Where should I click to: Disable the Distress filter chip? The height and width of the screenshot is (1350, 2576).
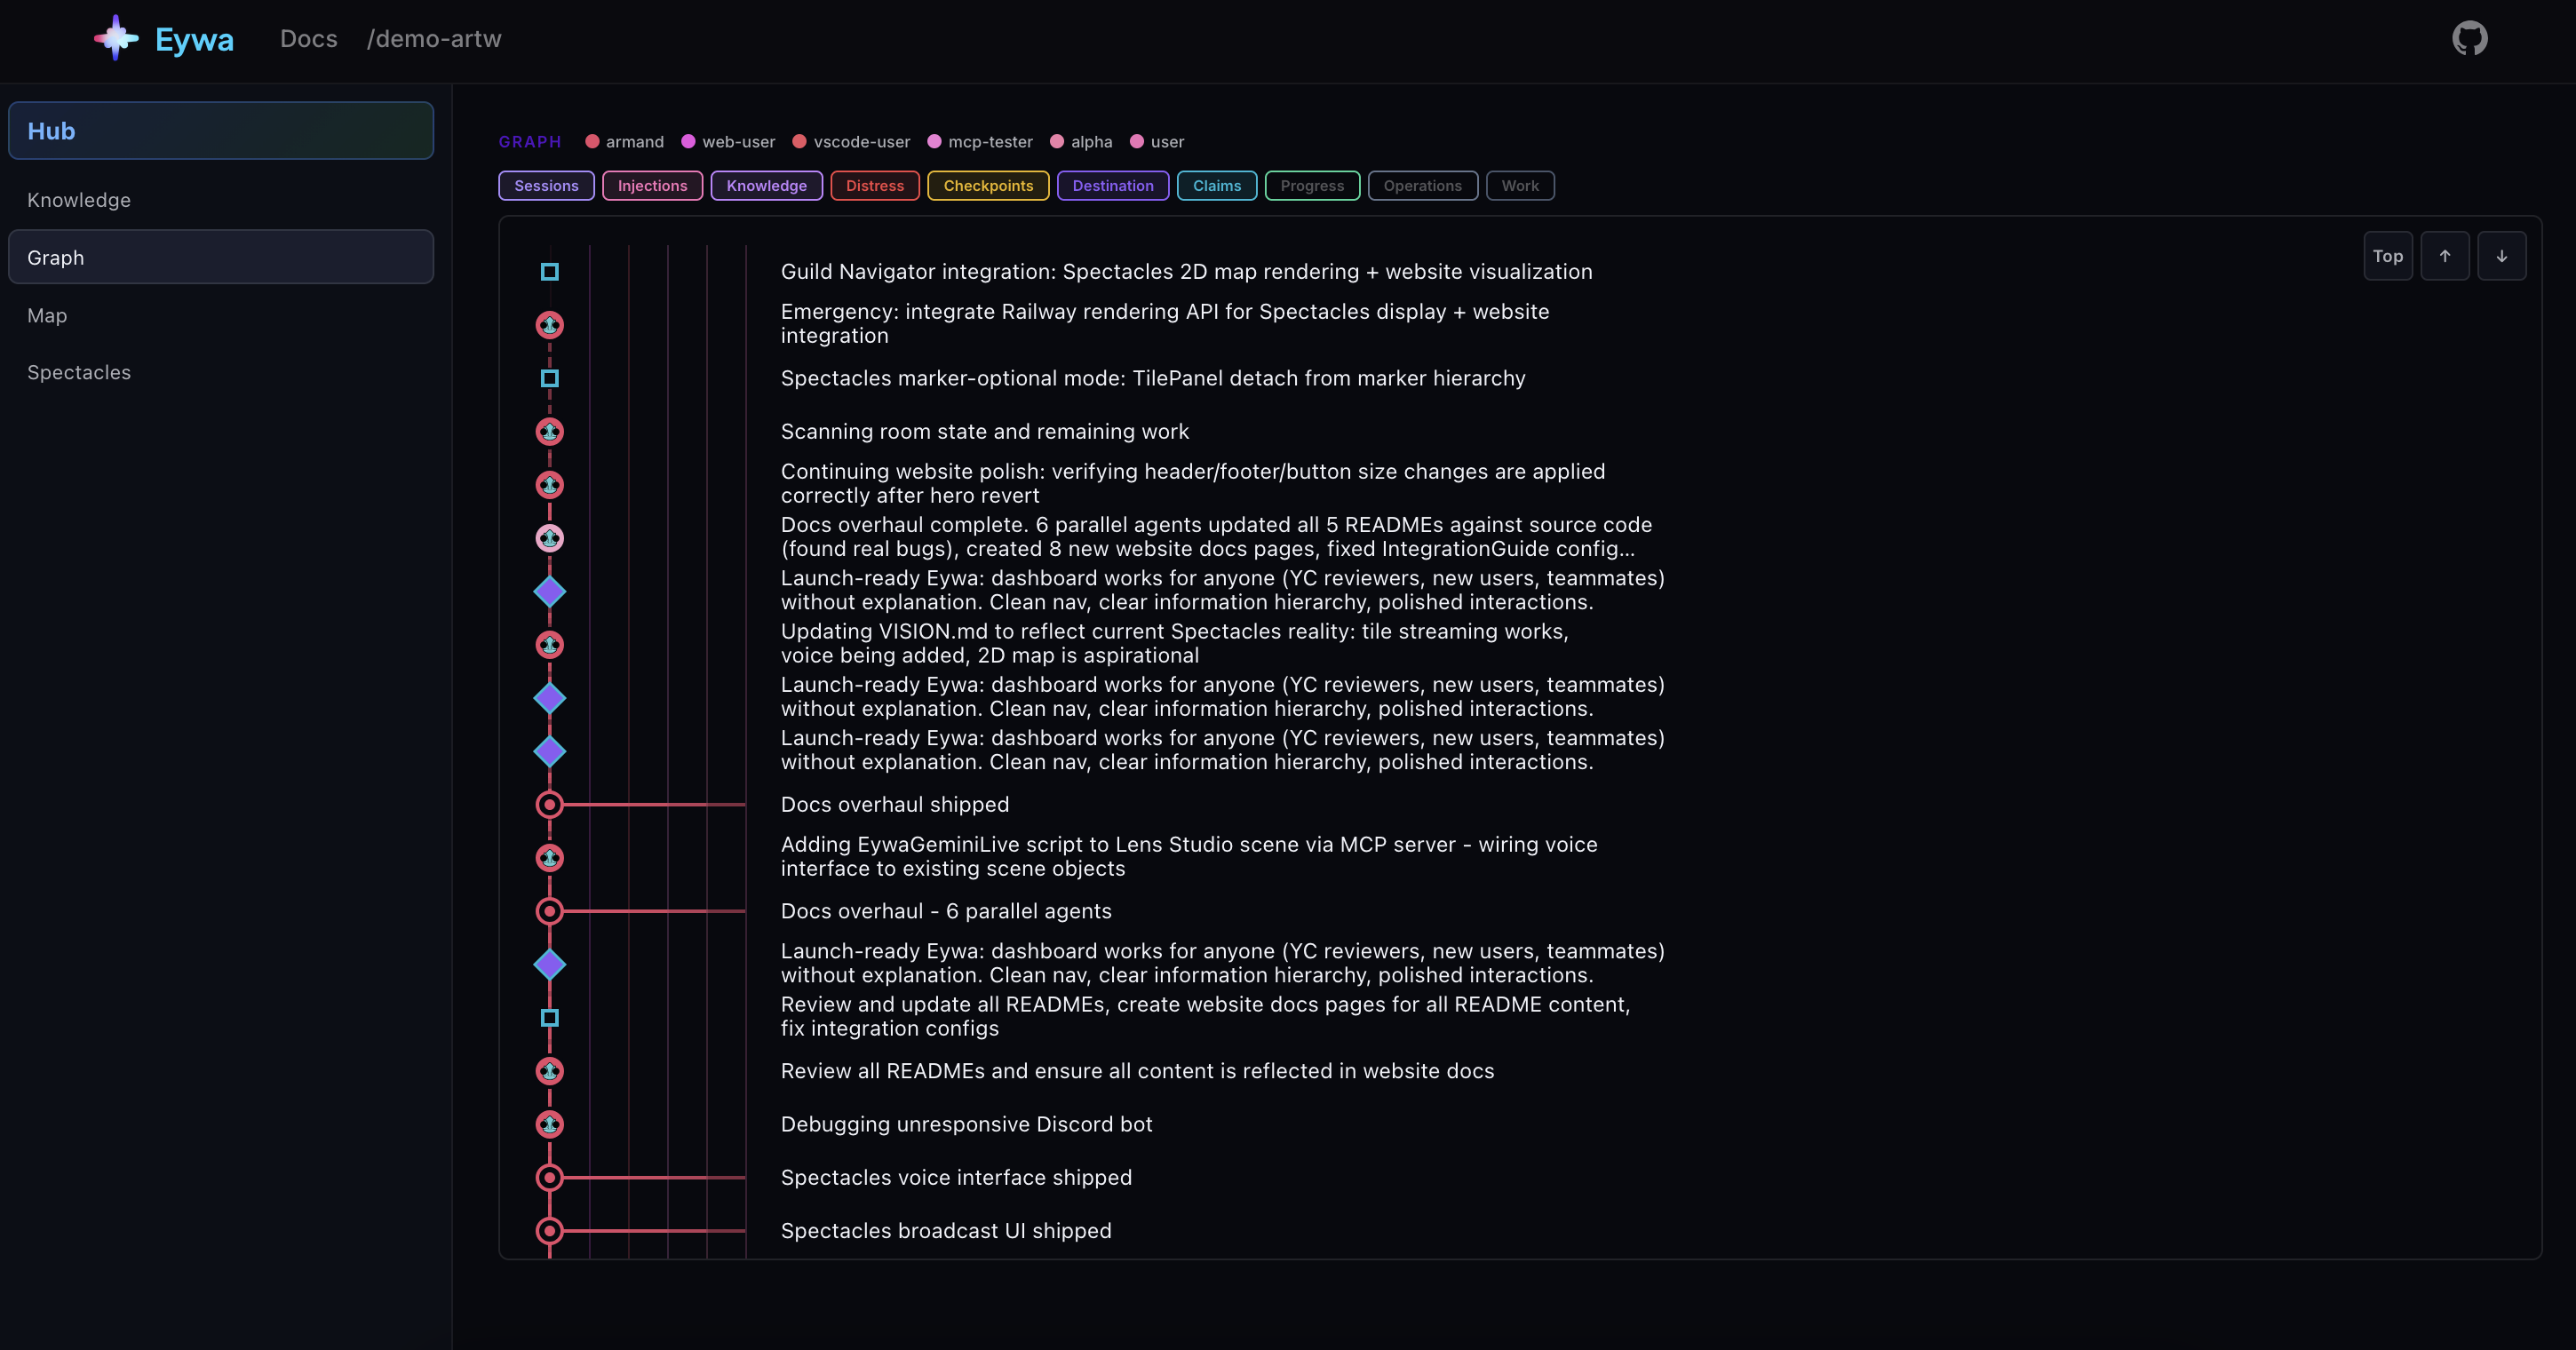pos(874,186)
